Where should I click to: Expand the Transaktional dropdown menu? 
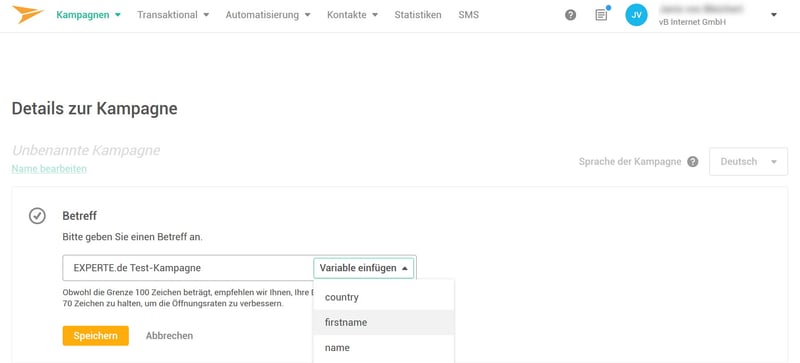coord(173,15)
